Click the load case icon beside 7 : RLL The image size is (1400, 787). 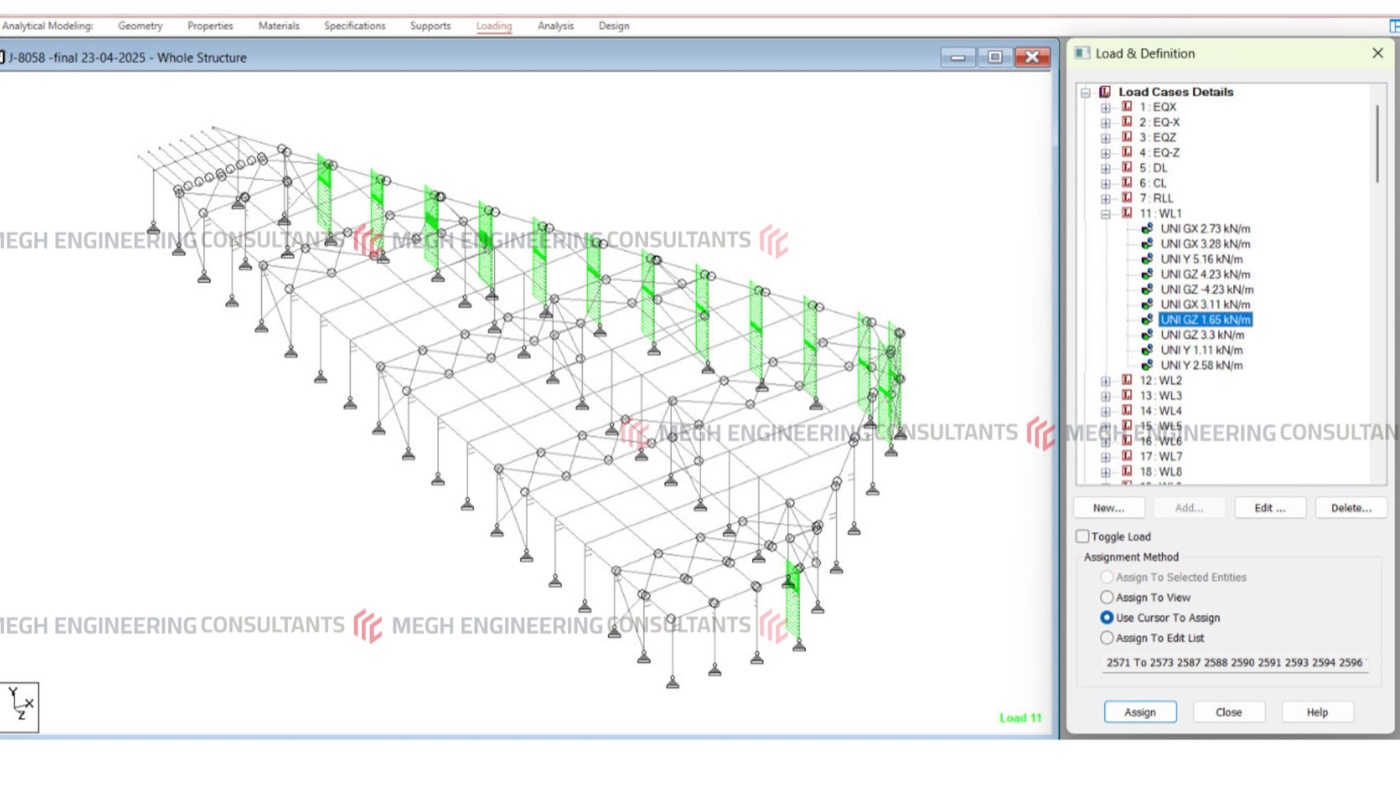click(x=1127, y=198)
